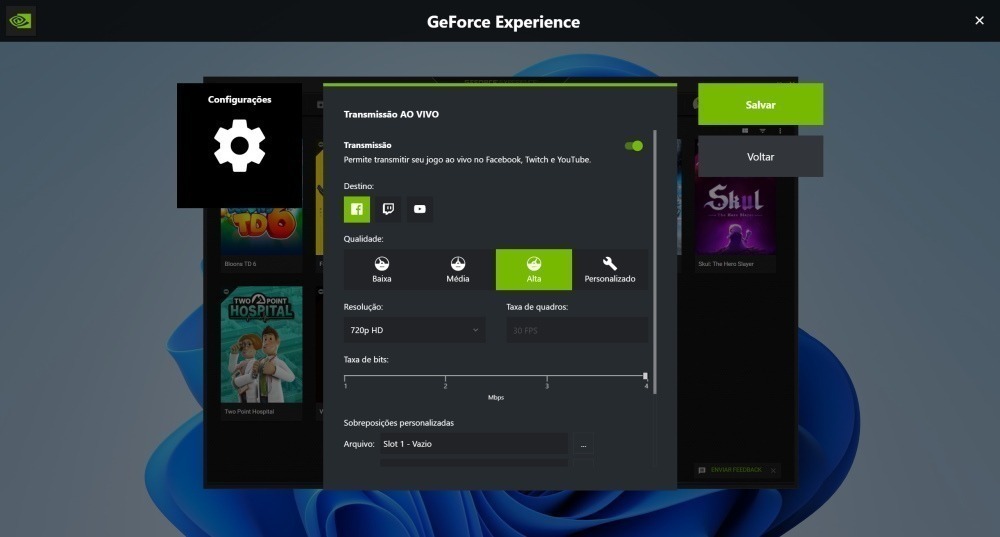Screen dimensions: 1000x537
Task: Click the Transmissão AO VIVO heading
Action: (x=391, y=115)
